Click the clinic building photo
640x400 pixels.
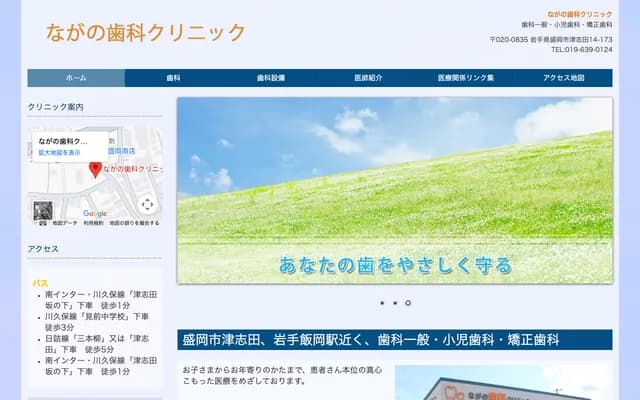[x=502, y=383]
